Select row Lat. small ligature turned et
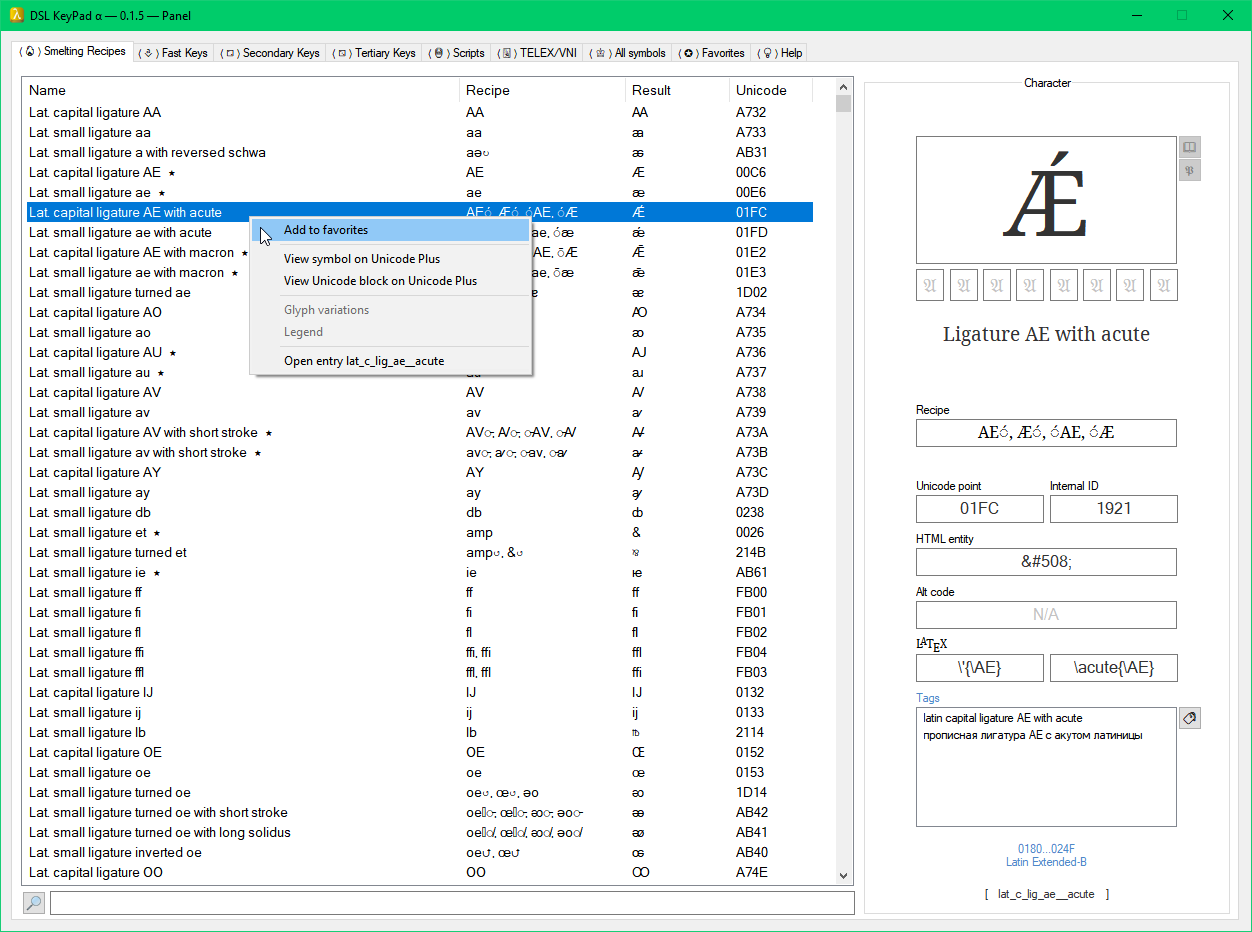 [x=419, y=552]
